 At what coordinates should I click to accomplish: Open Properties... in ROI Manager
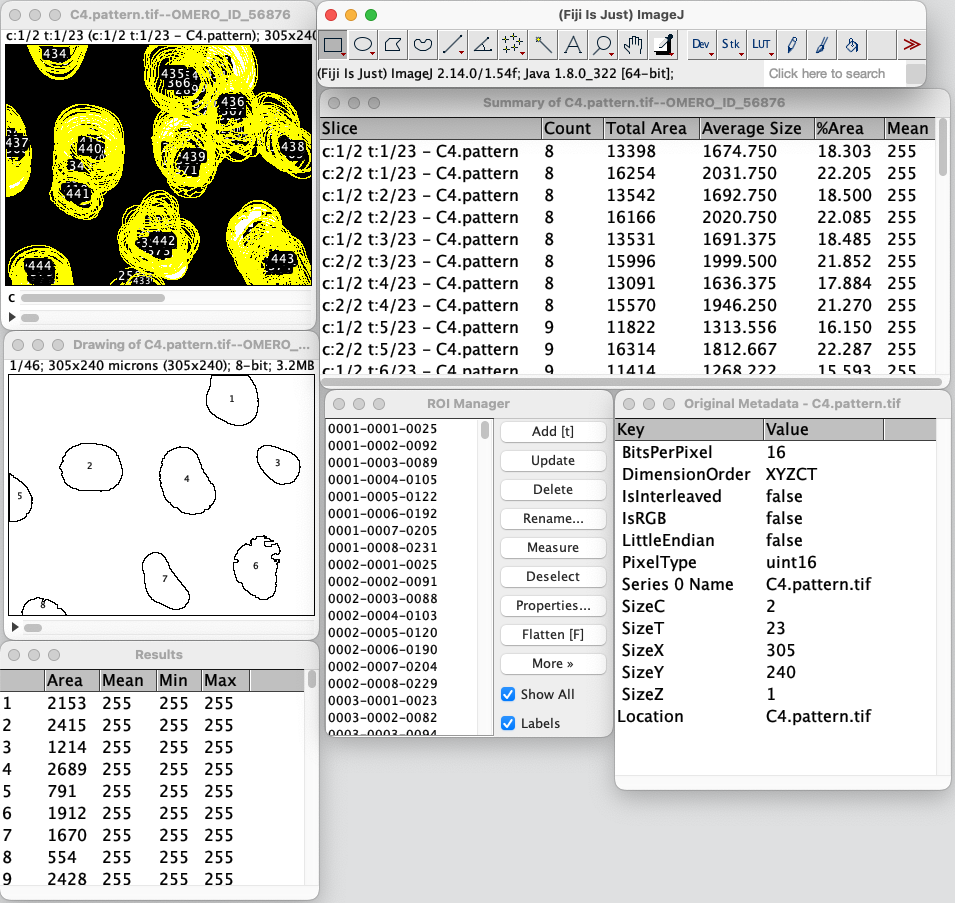coord(553,606)
